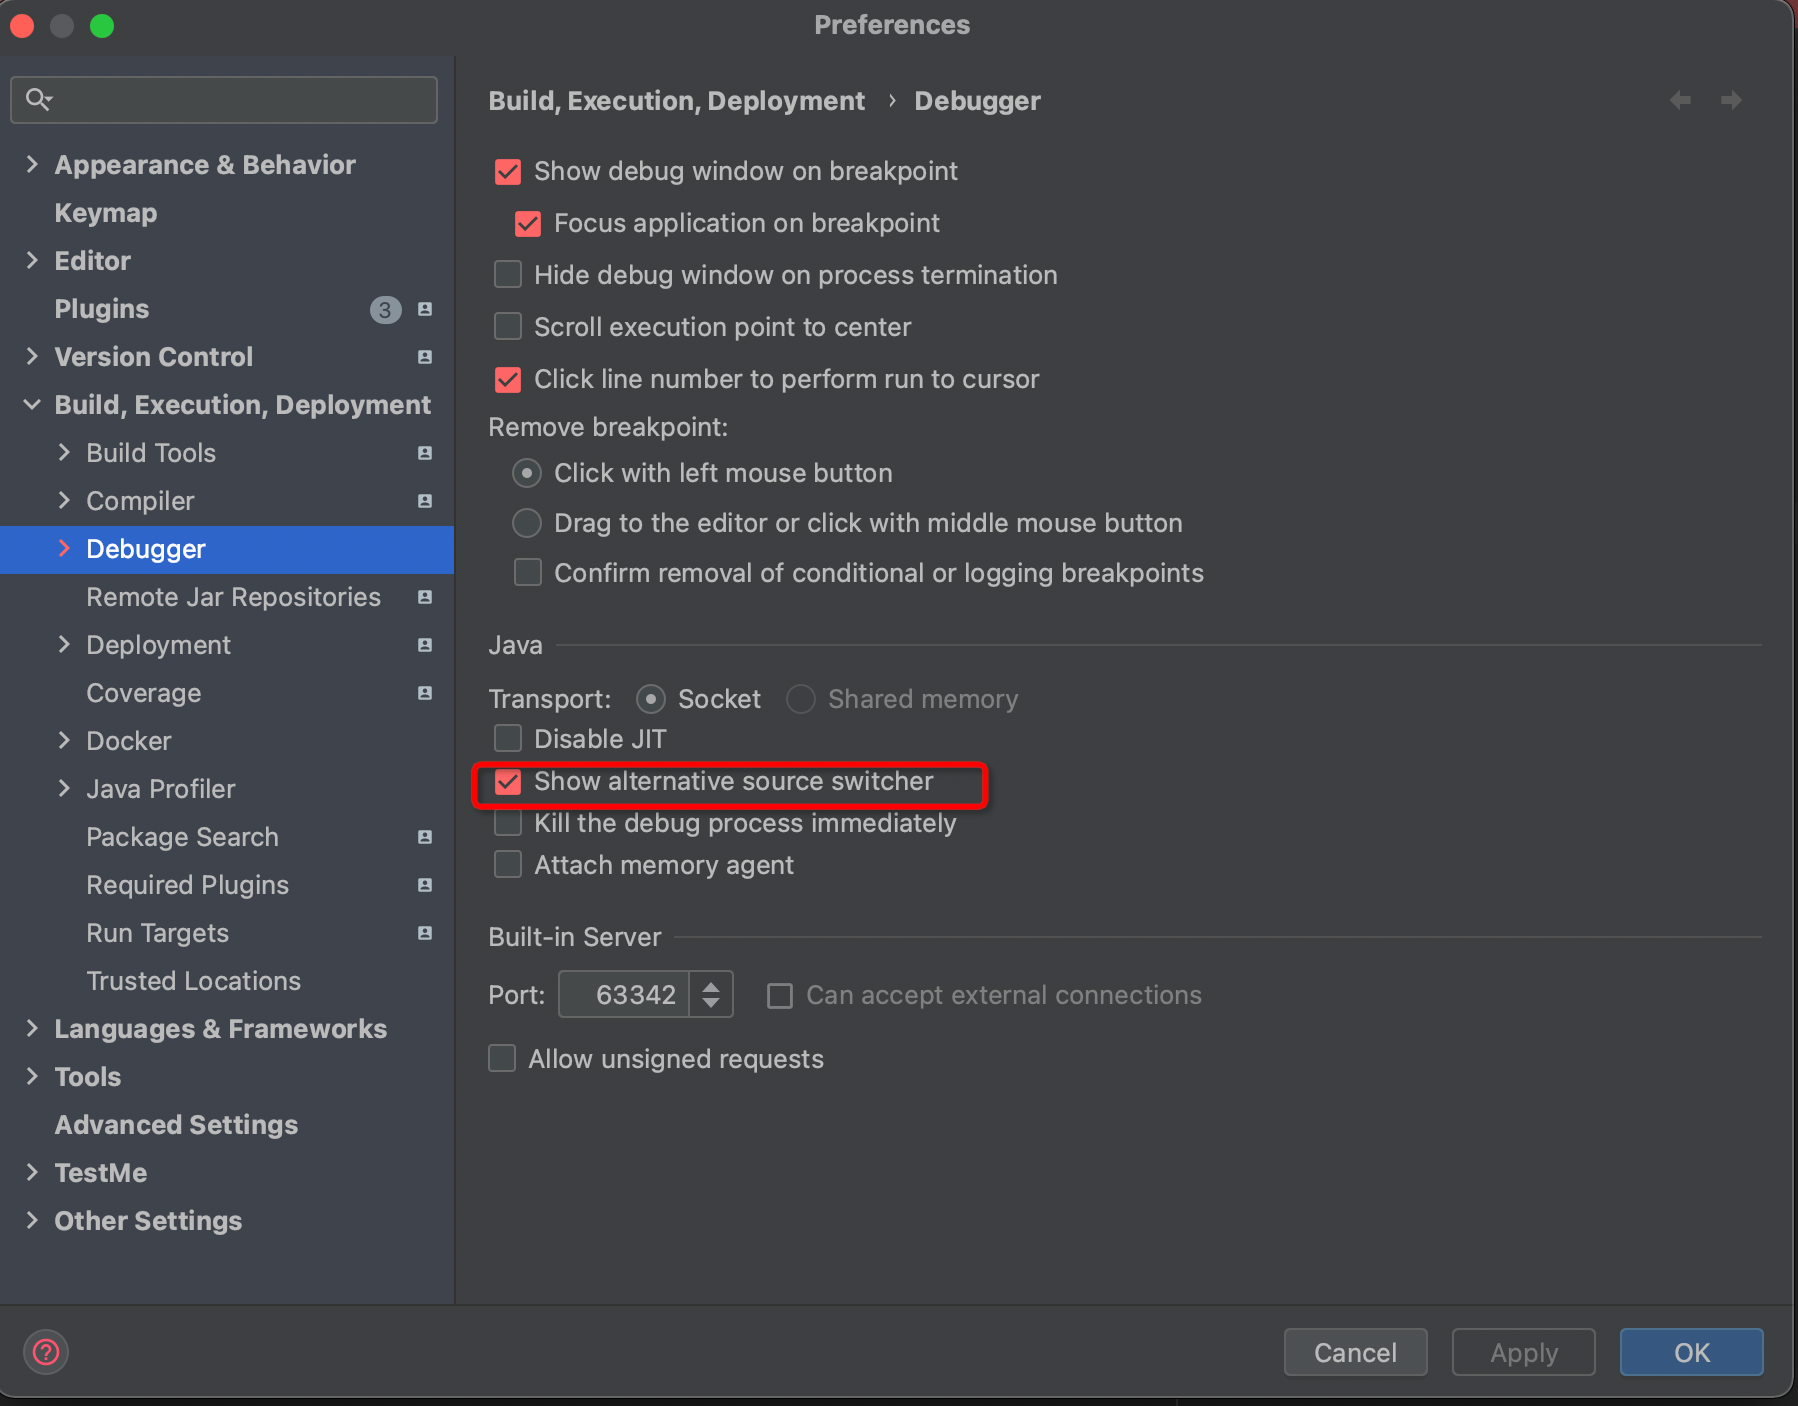Click project-level icon beside Coverage

pyautogui.click(x=425, y=693)
